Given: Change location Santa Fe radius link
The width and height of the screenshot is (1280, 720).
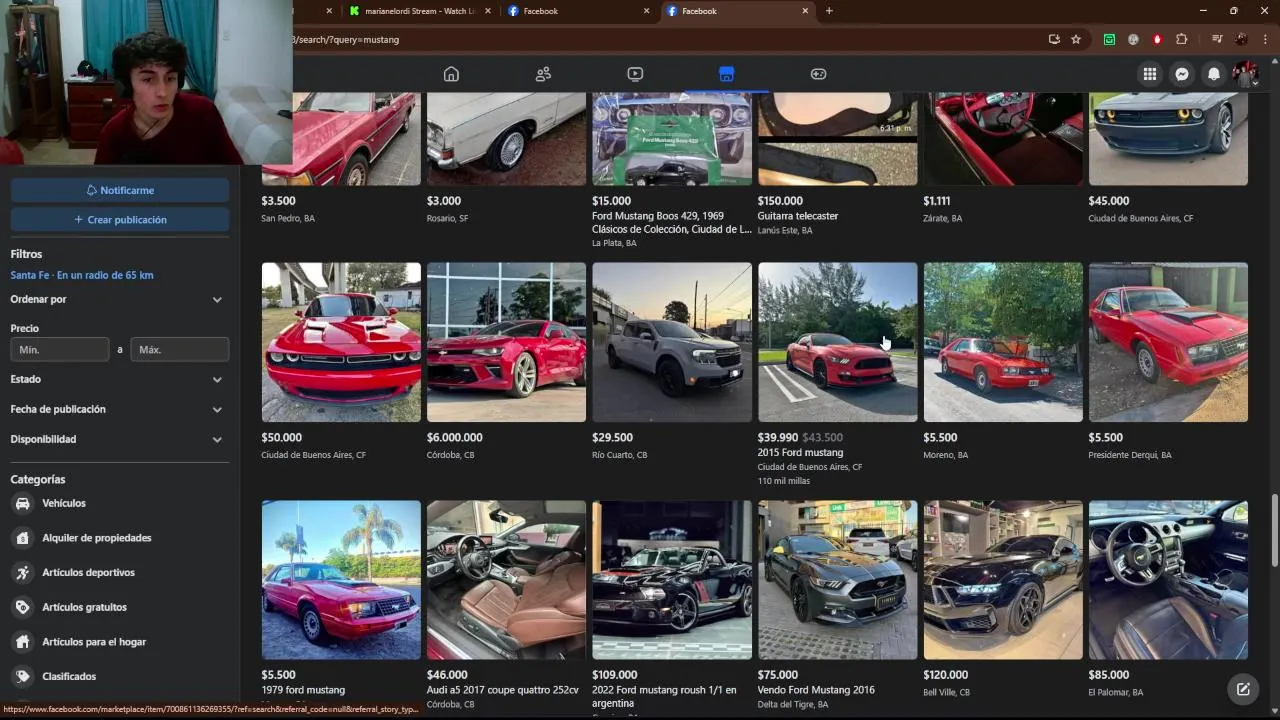Looking at the screenshot, I should (82, 275).
